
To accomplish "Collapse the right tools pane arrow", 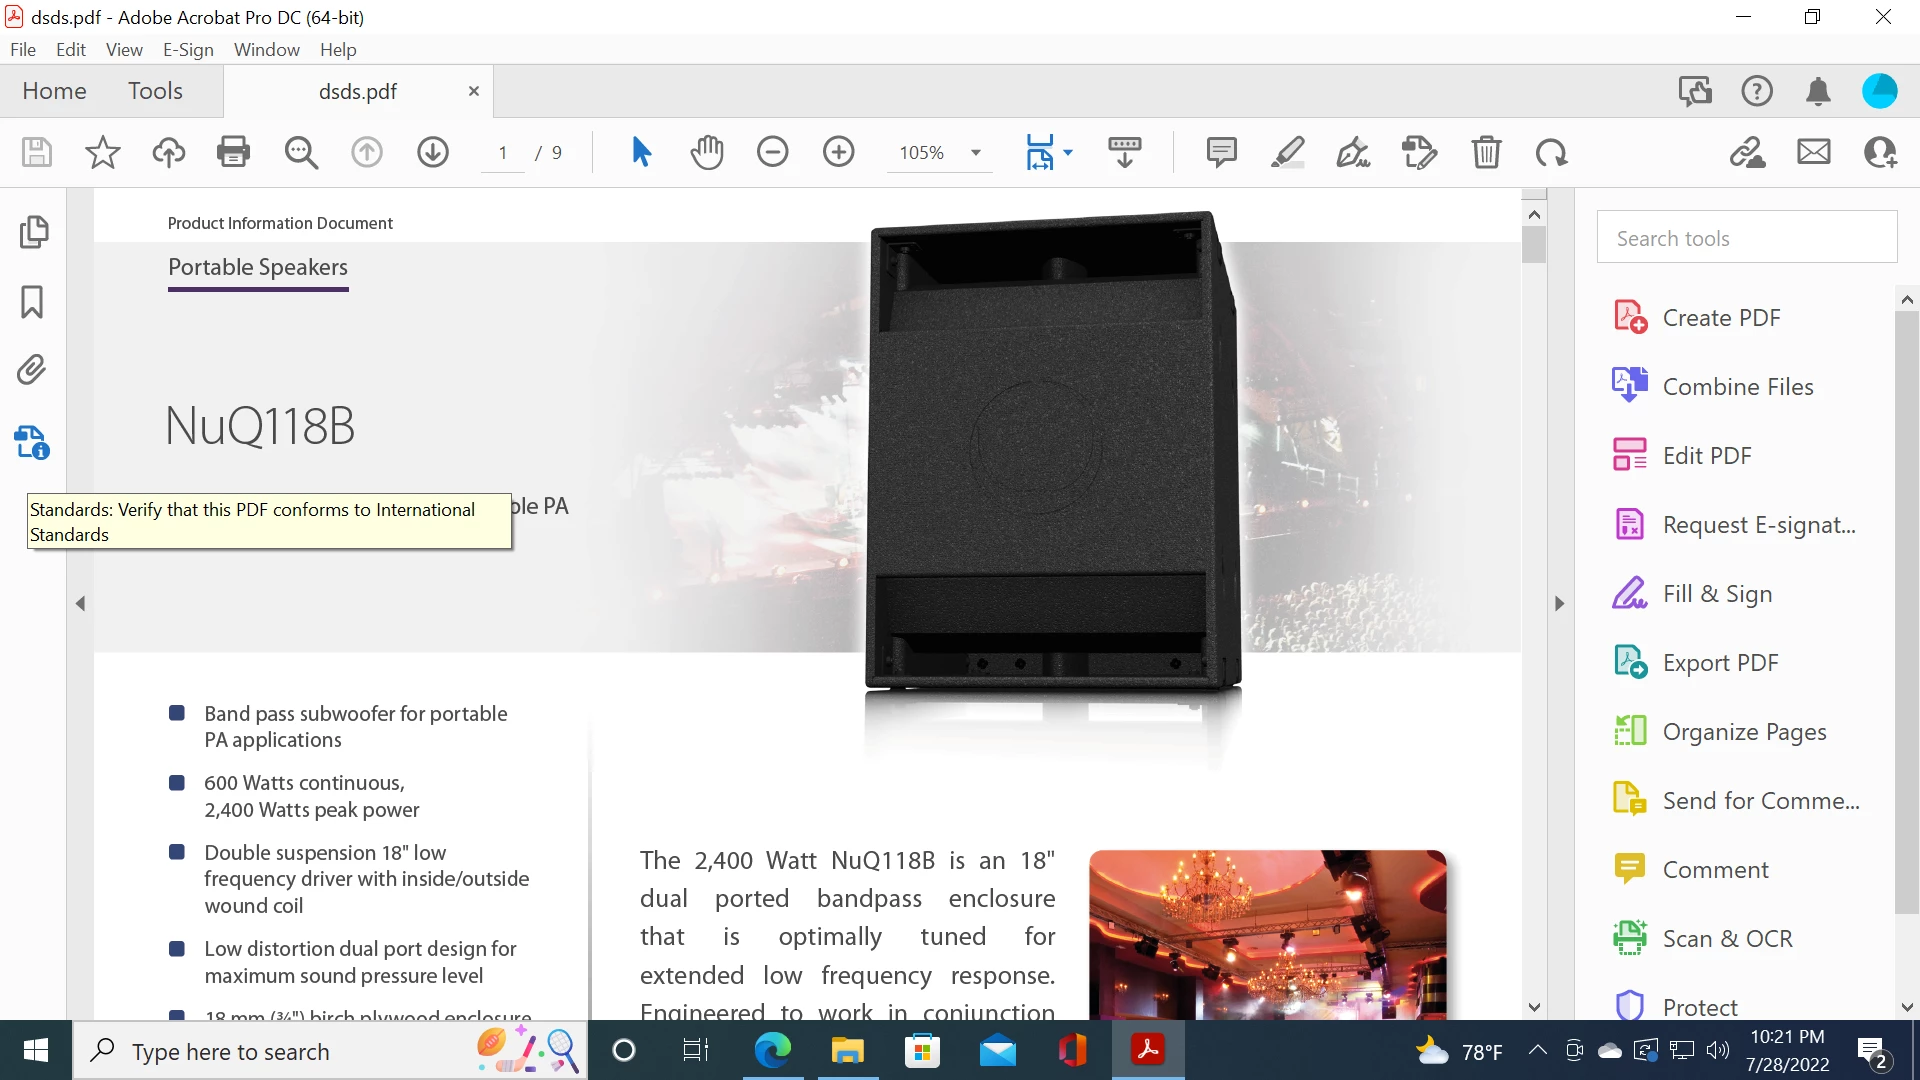I will pyautogui.click(x=1559, y=603).
